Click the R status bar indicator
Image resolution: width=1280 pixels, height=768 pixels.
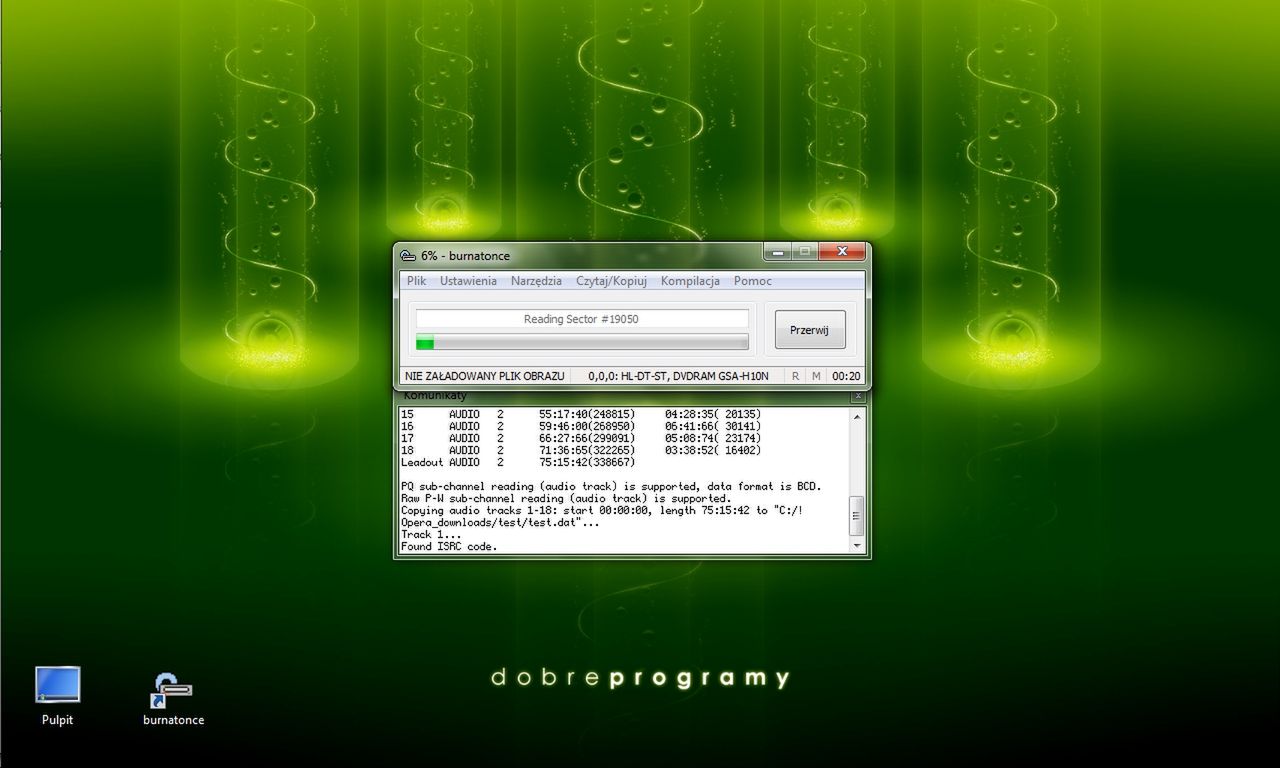795,376
